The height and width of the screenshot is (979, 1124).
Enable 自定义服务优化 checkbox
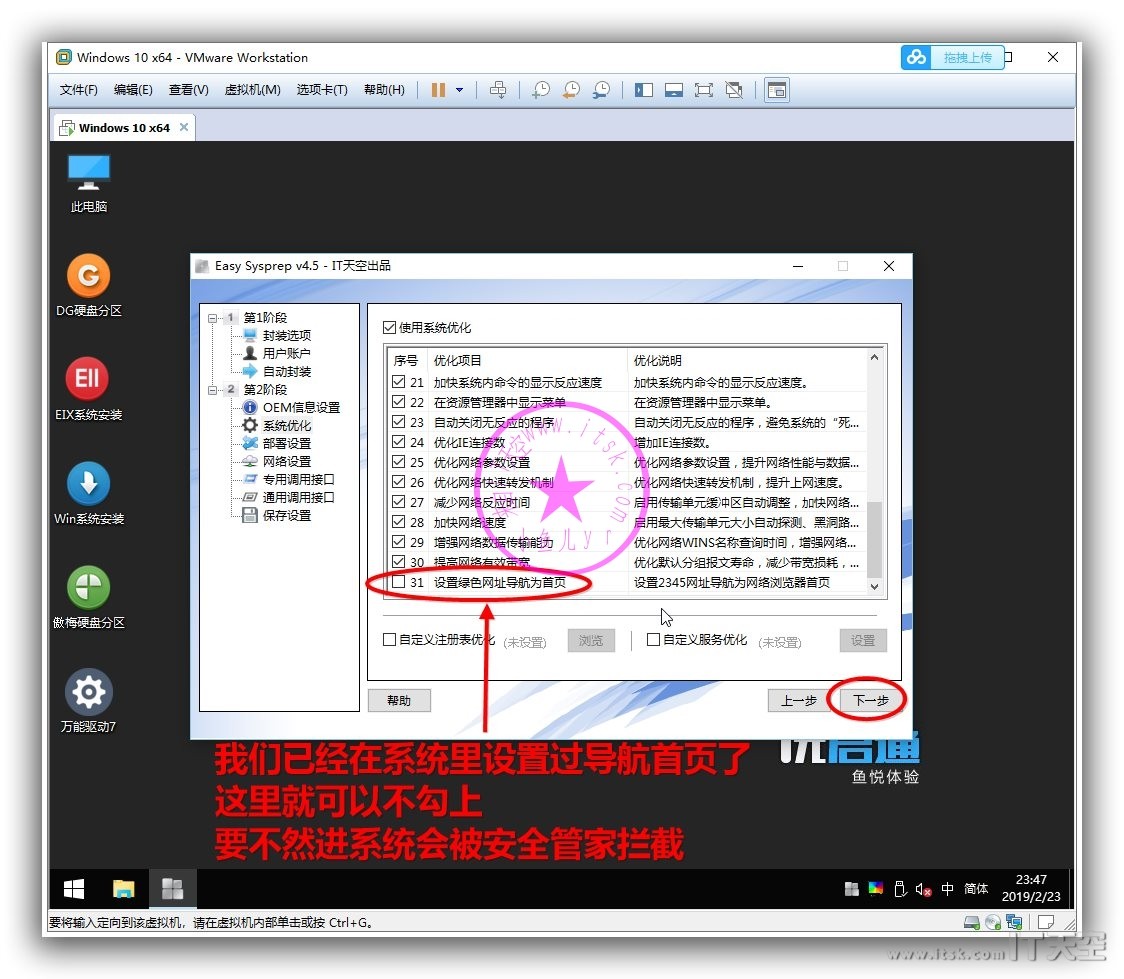point(653,639)
